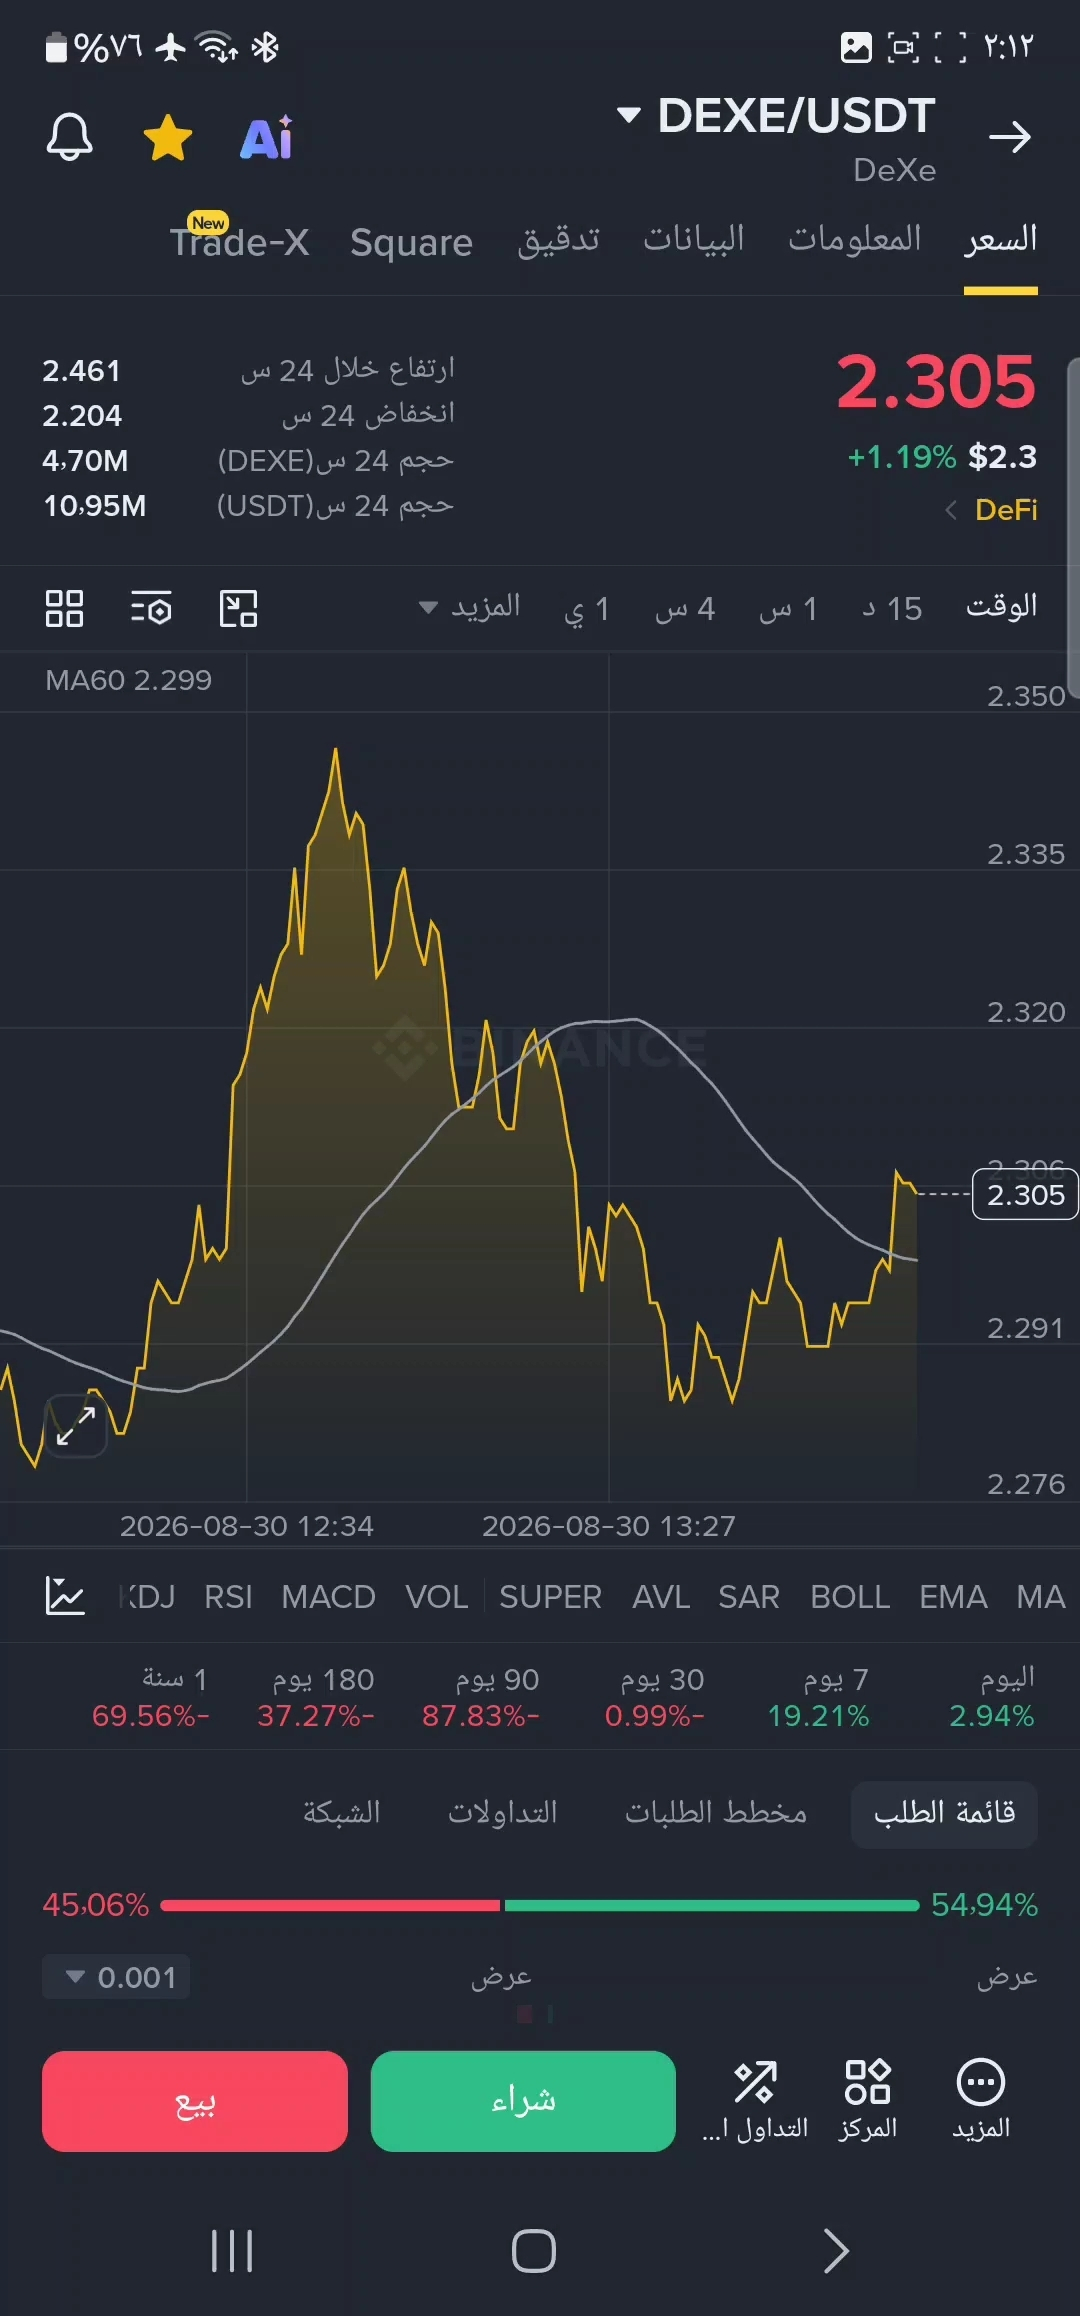Expand the المزيد timeframe dropdown

point(469,607)
